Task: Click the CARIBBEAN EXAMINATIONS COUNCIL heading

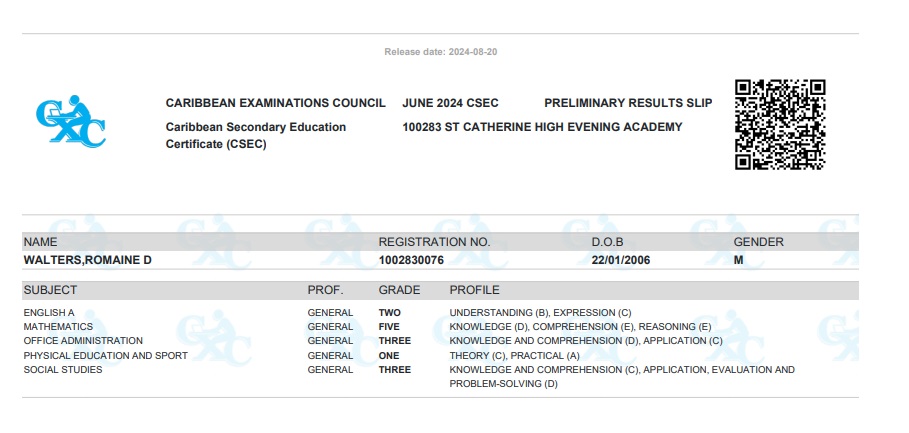Action: point(275,103)
